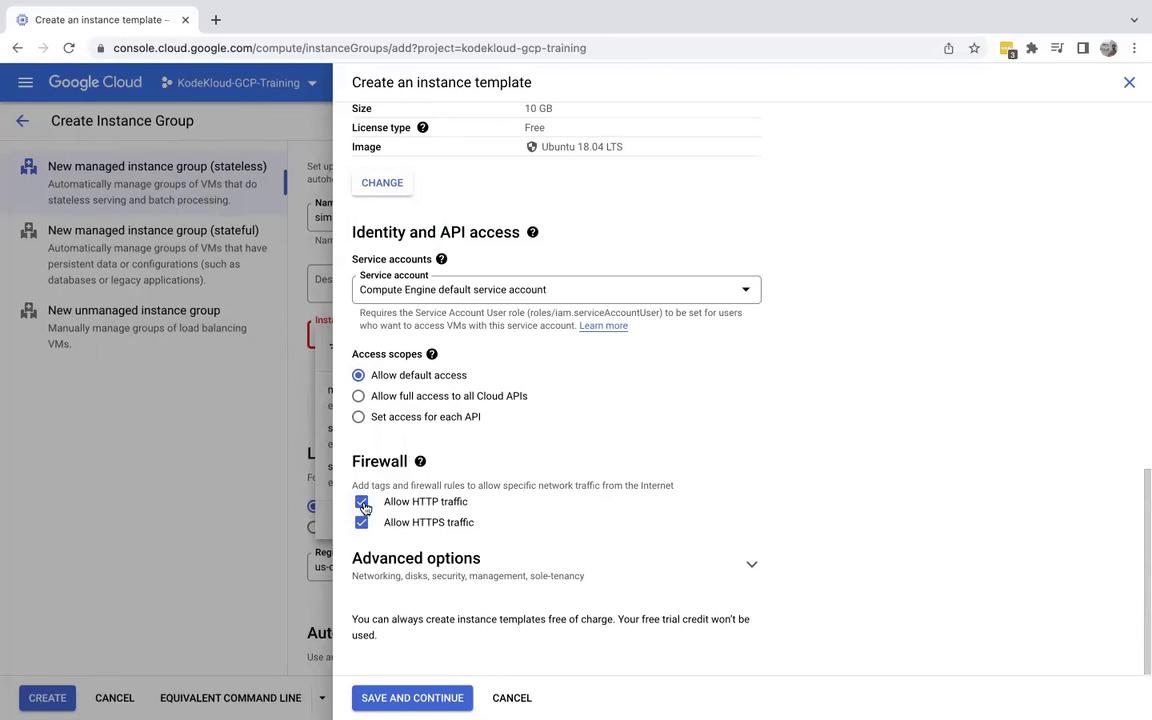The image size is (1152, 720).
Task: Click the back arrow beside Create Instance Group
Action: click(22, 121)
